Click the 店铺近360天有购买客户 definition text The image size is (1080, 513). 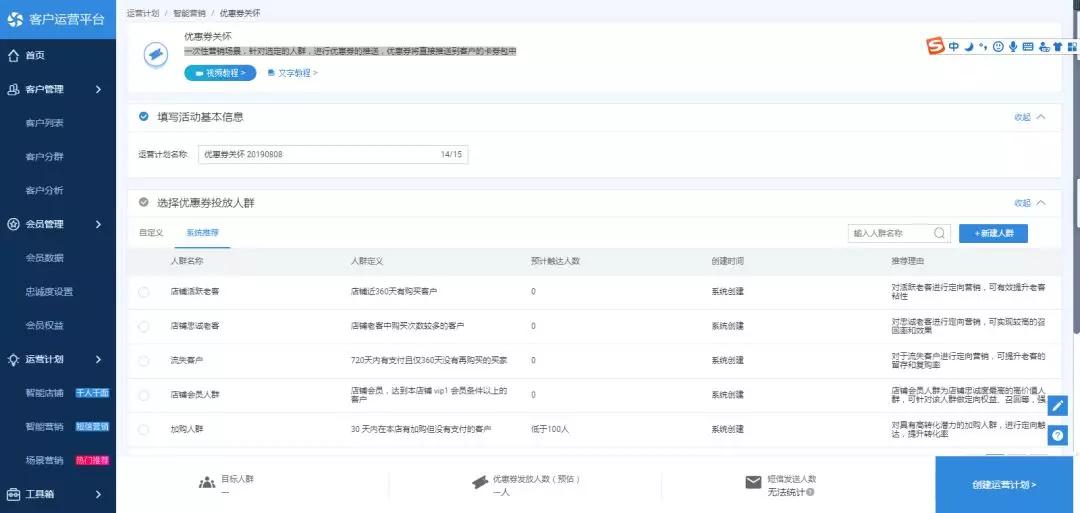click(x=394, y=292)
